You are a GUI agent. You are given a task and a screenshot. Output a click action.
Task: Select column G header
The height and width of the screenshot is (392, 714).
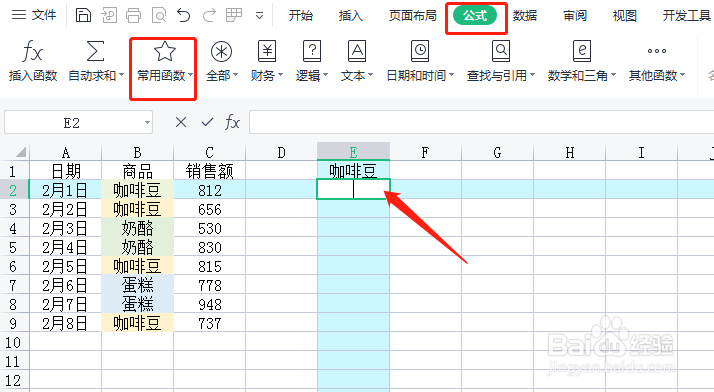coord(497,152)
